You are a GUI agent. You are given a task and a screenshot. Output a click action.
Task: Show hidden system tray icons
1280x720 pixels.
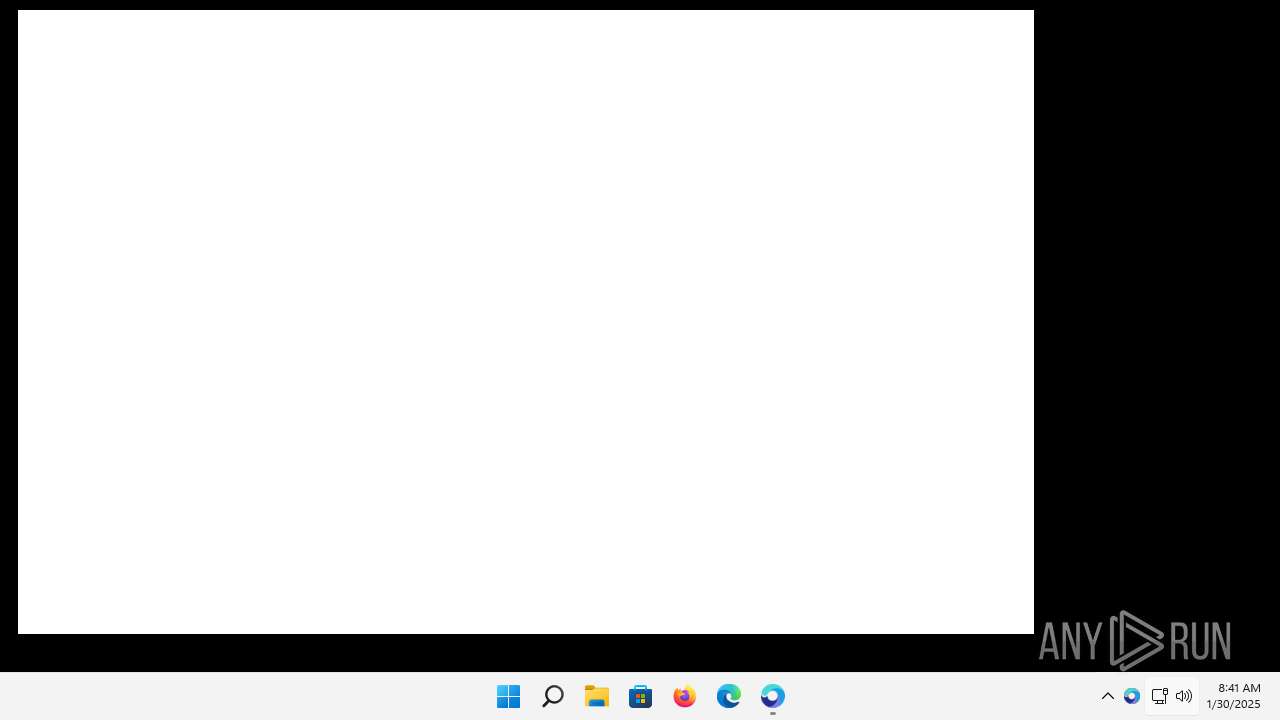tap(1108, 696)
